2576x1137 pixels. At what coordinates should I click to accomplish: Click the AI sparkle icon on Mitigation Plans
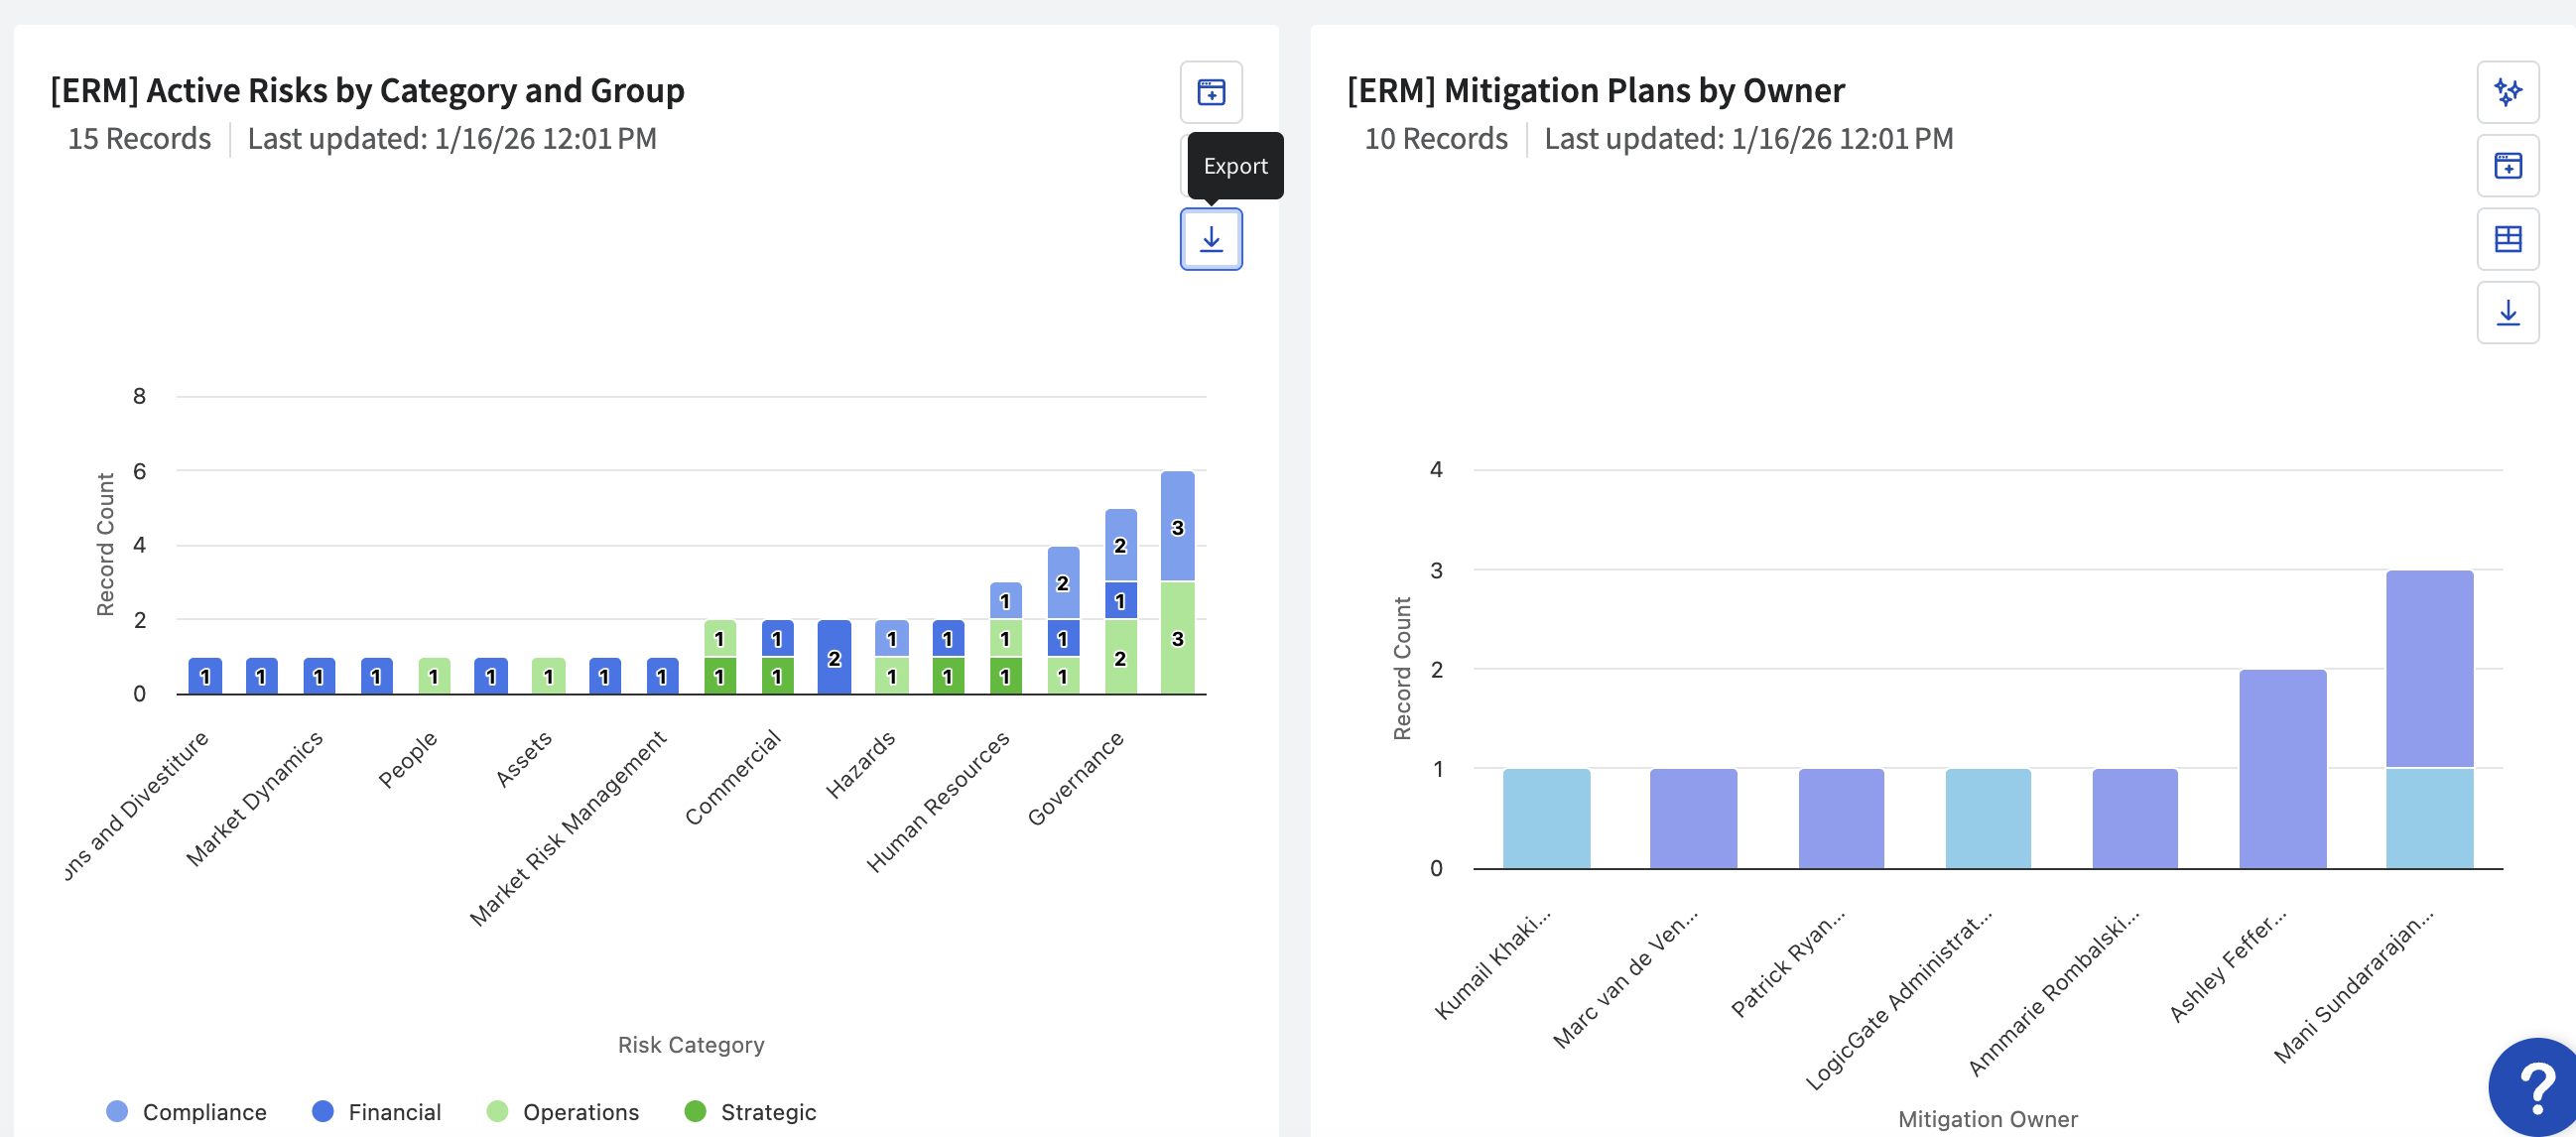tap(2506, 92)
